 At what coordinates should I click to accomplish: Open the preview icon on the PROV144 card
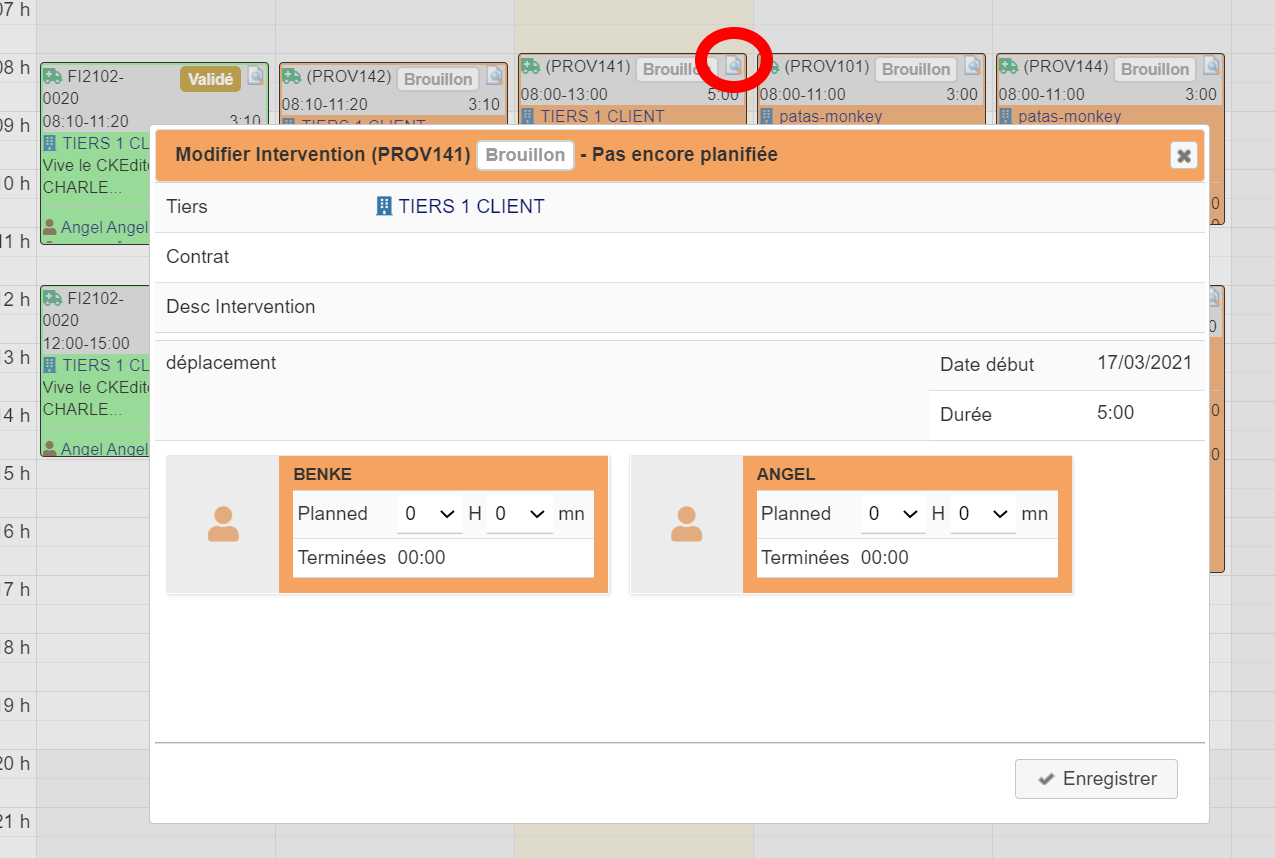pos(1211,67)
